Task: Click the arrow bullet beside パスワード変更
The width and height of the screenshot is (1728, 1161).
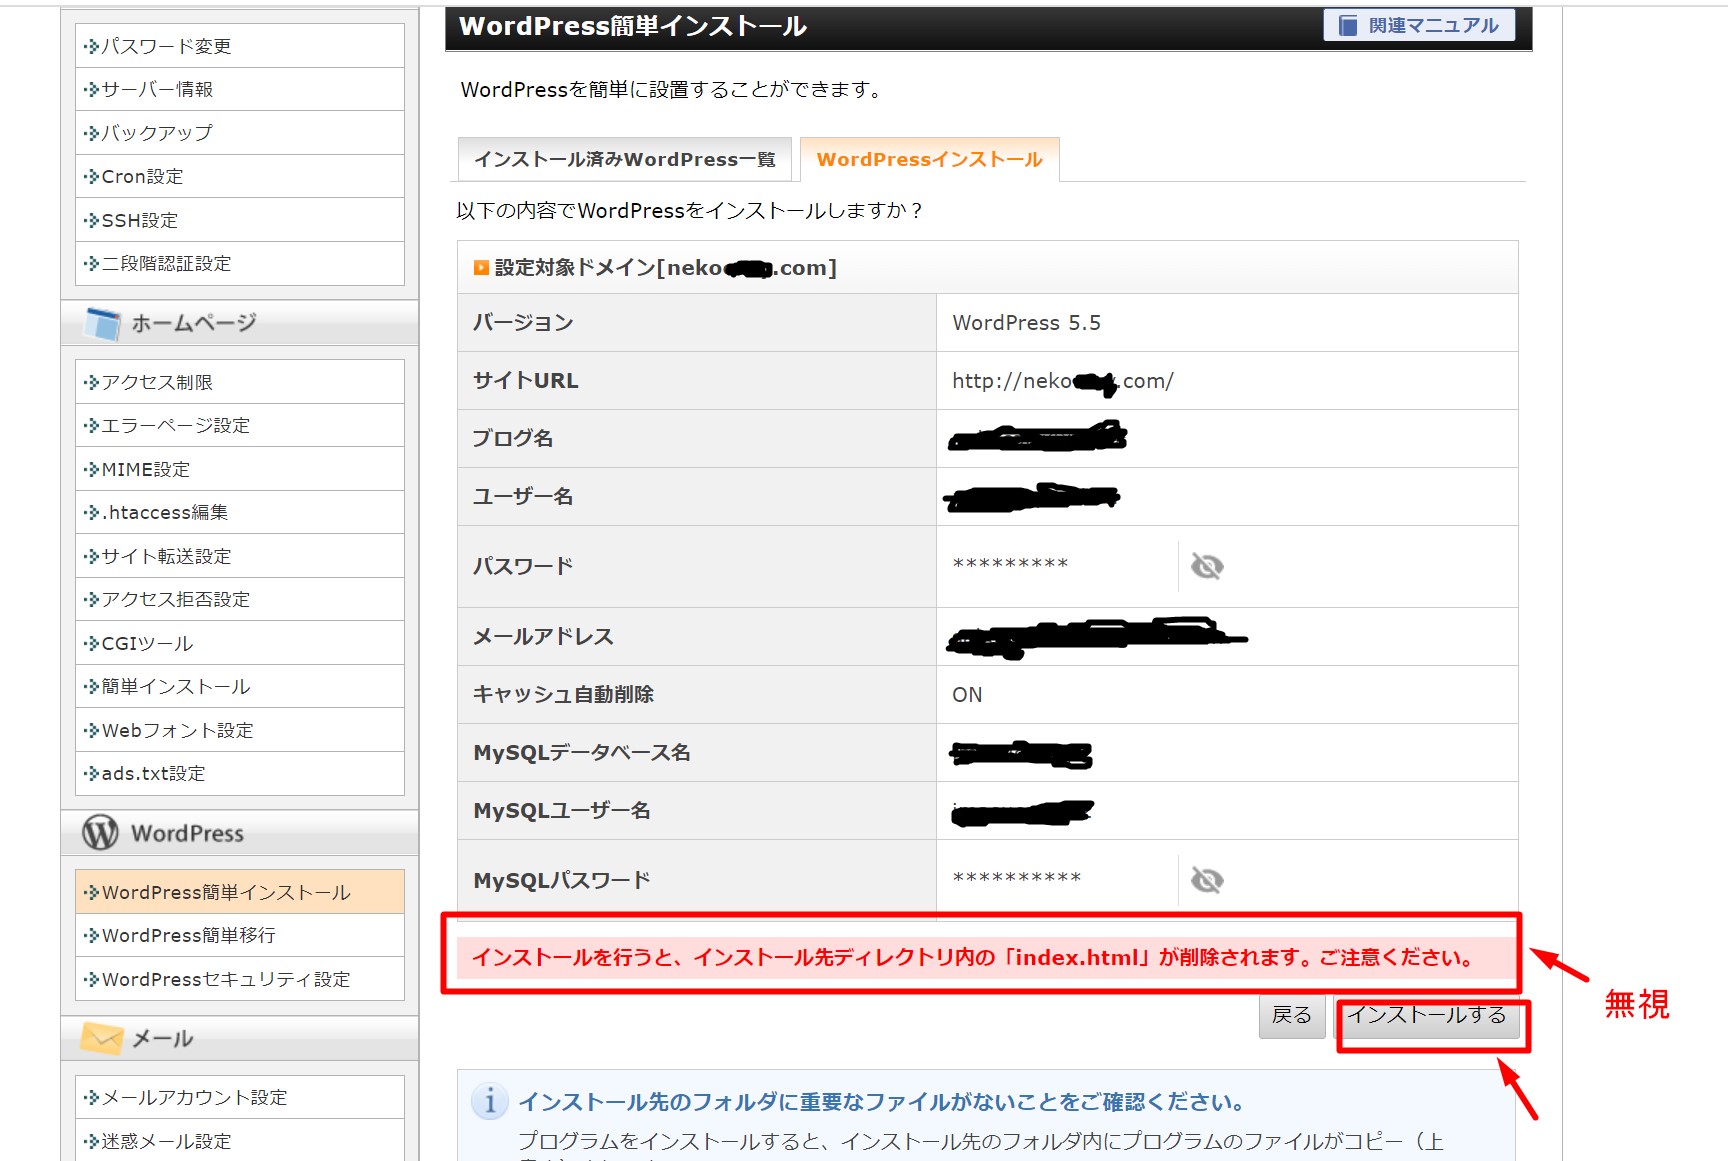Action: pyautogui.click(x=91, y=46)
